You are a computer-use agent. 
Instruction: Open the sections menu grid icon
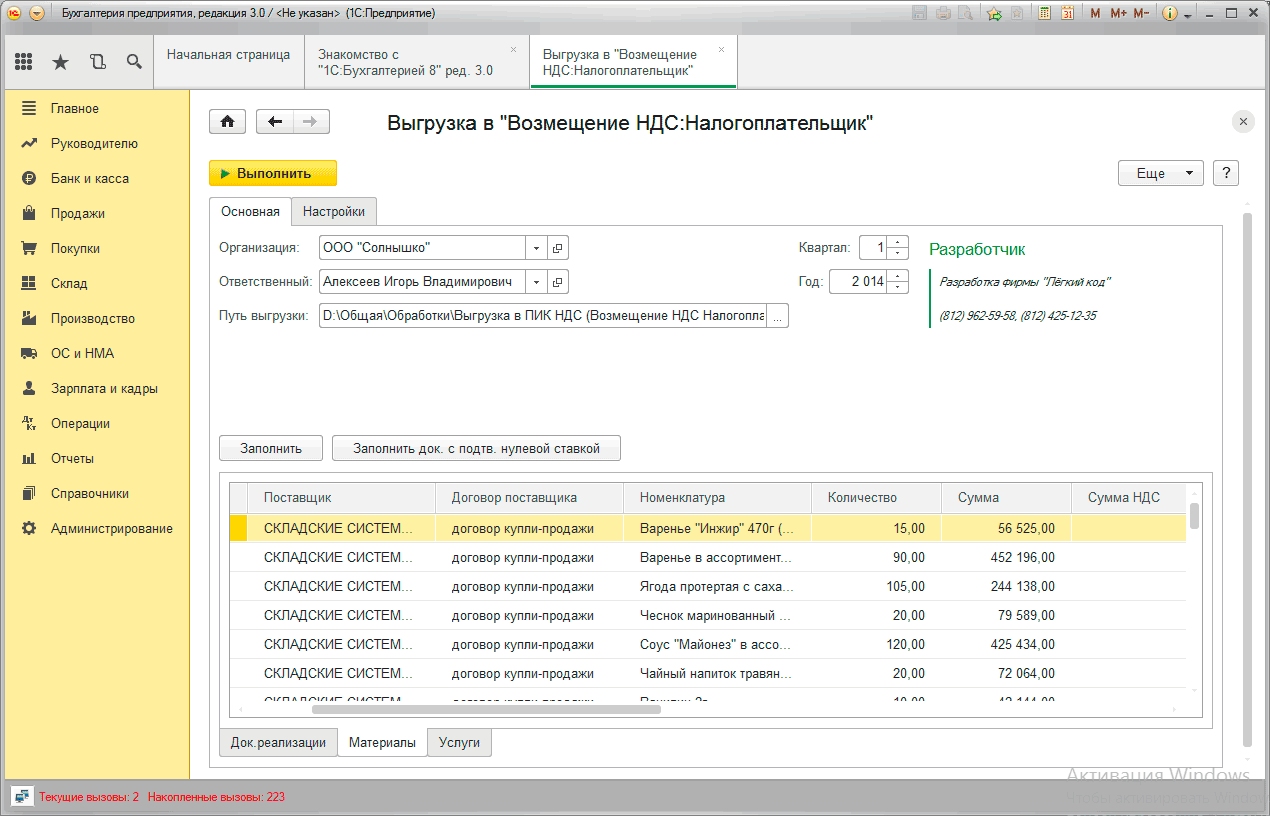[23, 62]
